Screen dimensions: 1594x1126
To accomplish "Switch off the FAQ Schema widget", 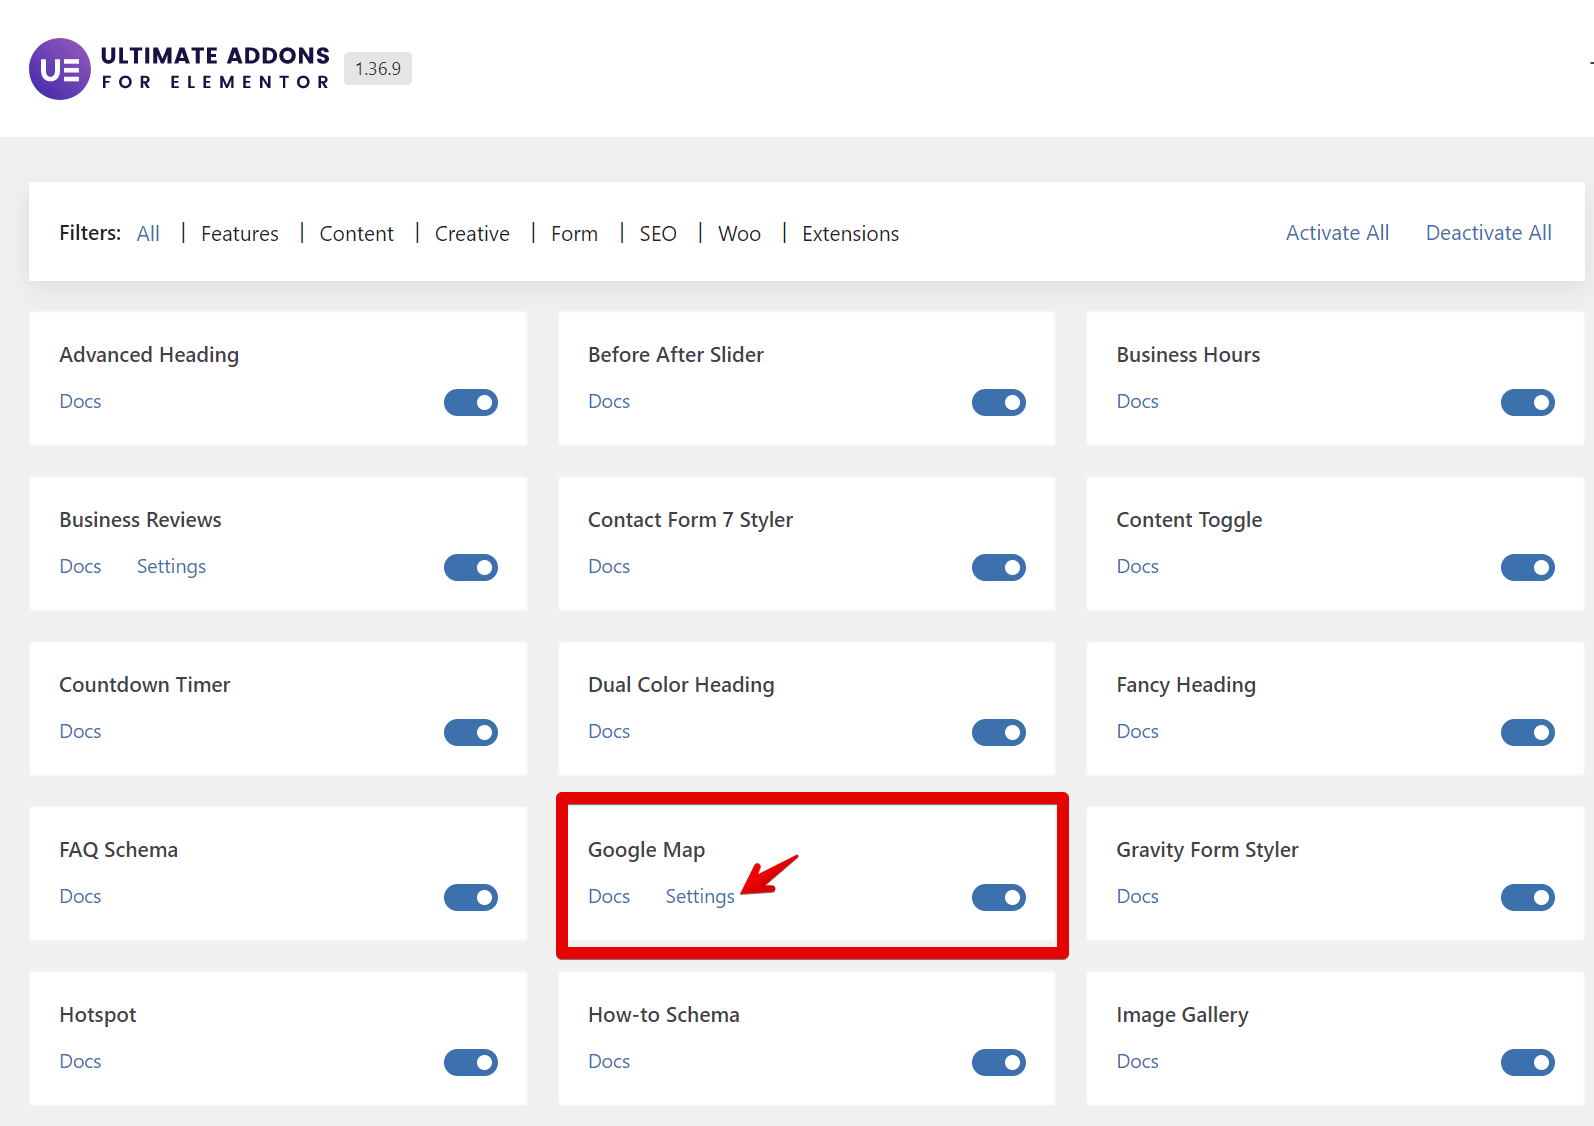I will 471,897.
